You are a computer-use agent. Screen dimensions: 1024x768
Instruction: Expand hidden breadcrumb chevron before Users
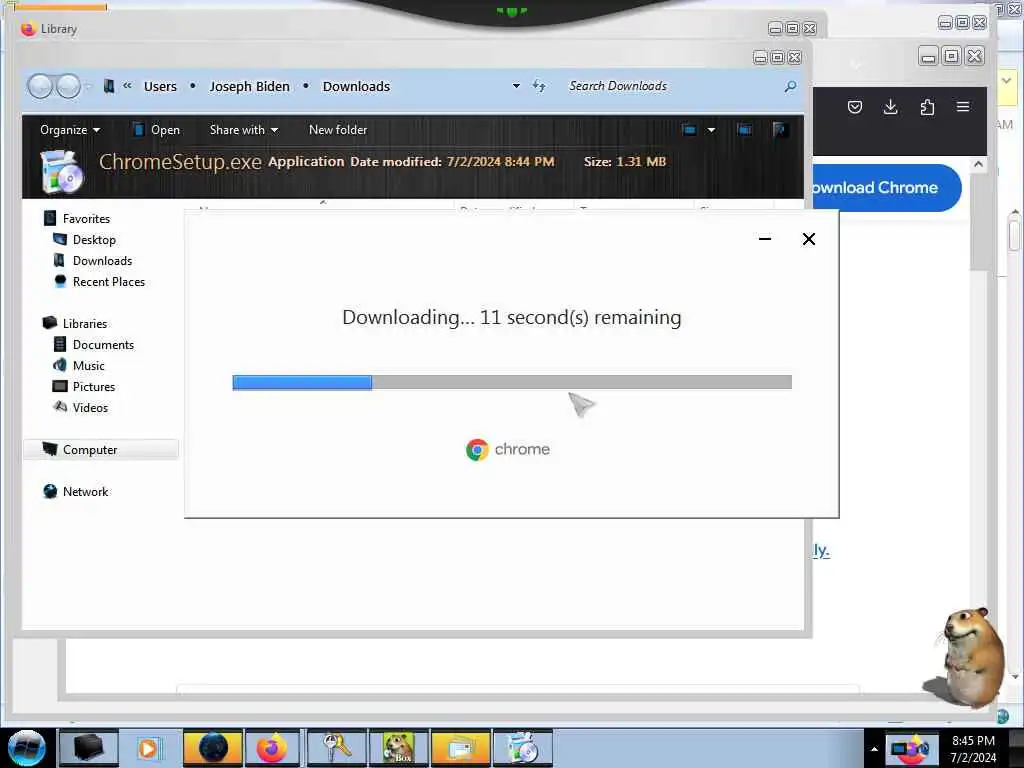[127, 86]
